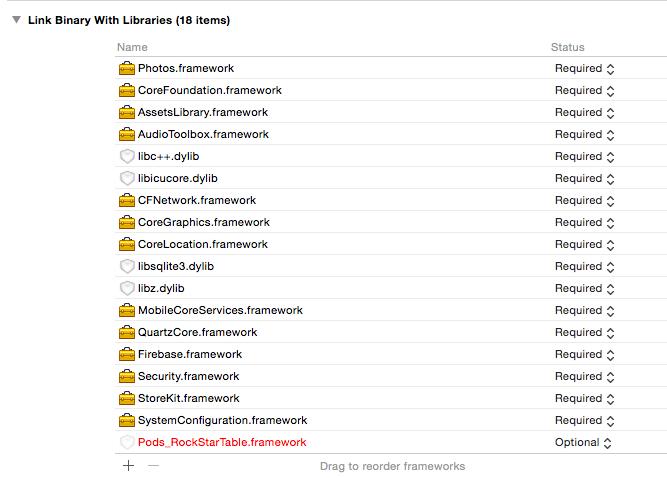Image resolution: width=667 pixels, height=478 pixels.
Task: Click the CoreFoundation.framework toolbox icon
Action: point(127,90)
